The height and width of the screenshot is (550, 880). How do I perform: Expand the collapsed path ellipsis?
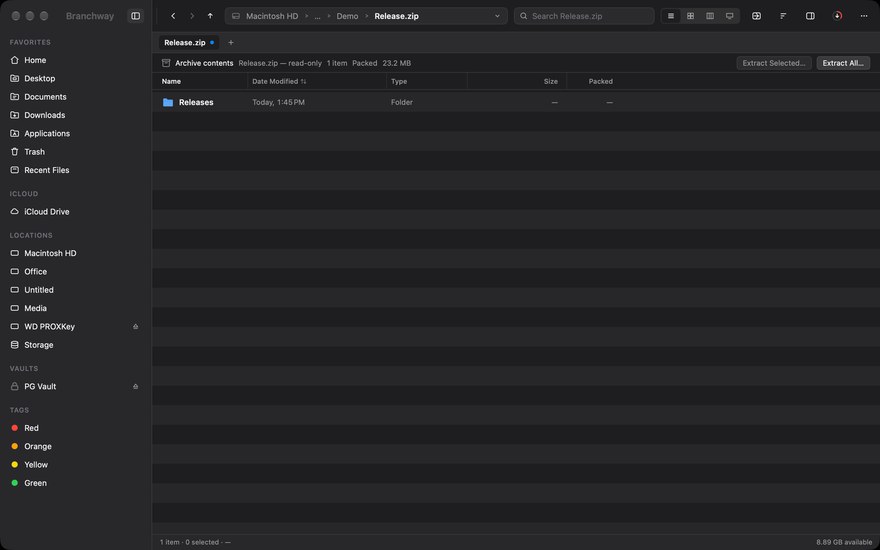(317, 16)
